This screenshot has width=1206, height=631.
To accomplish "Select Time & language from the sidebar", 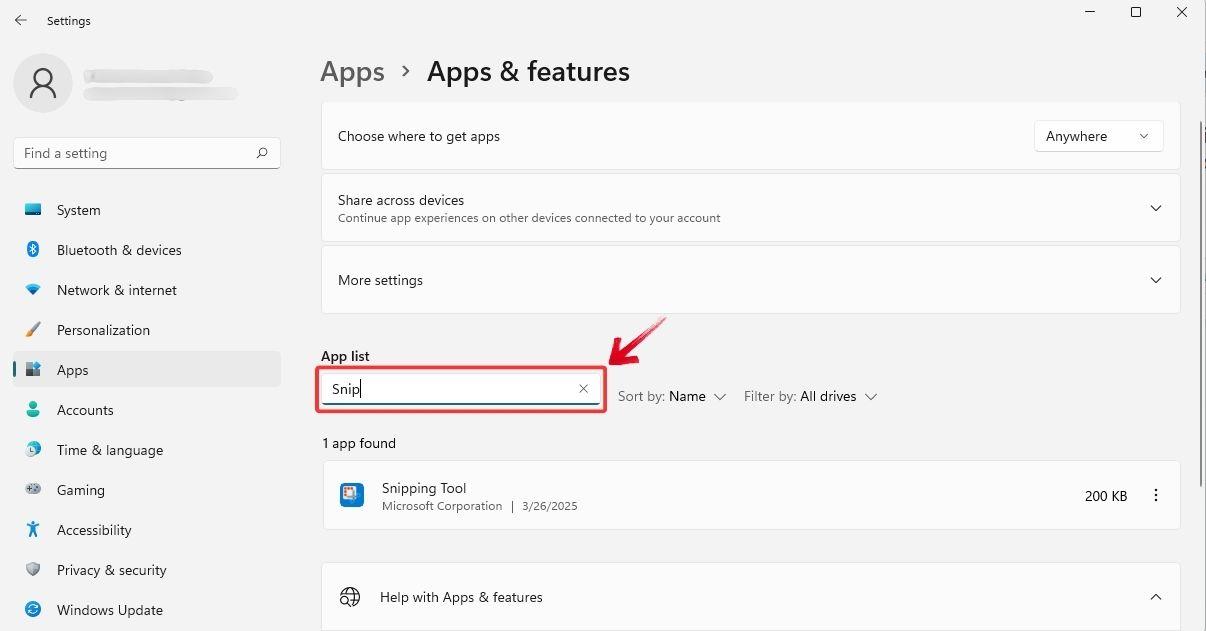I will tap(109, 450).
